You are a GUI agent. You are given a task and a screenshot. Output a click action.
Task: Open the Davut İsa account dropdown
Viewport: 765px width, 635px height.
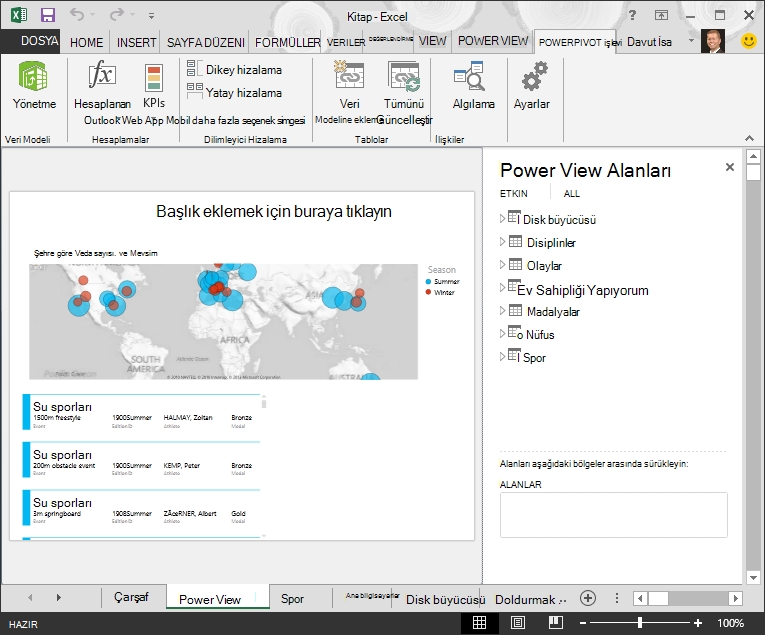(x=691, y=41)
